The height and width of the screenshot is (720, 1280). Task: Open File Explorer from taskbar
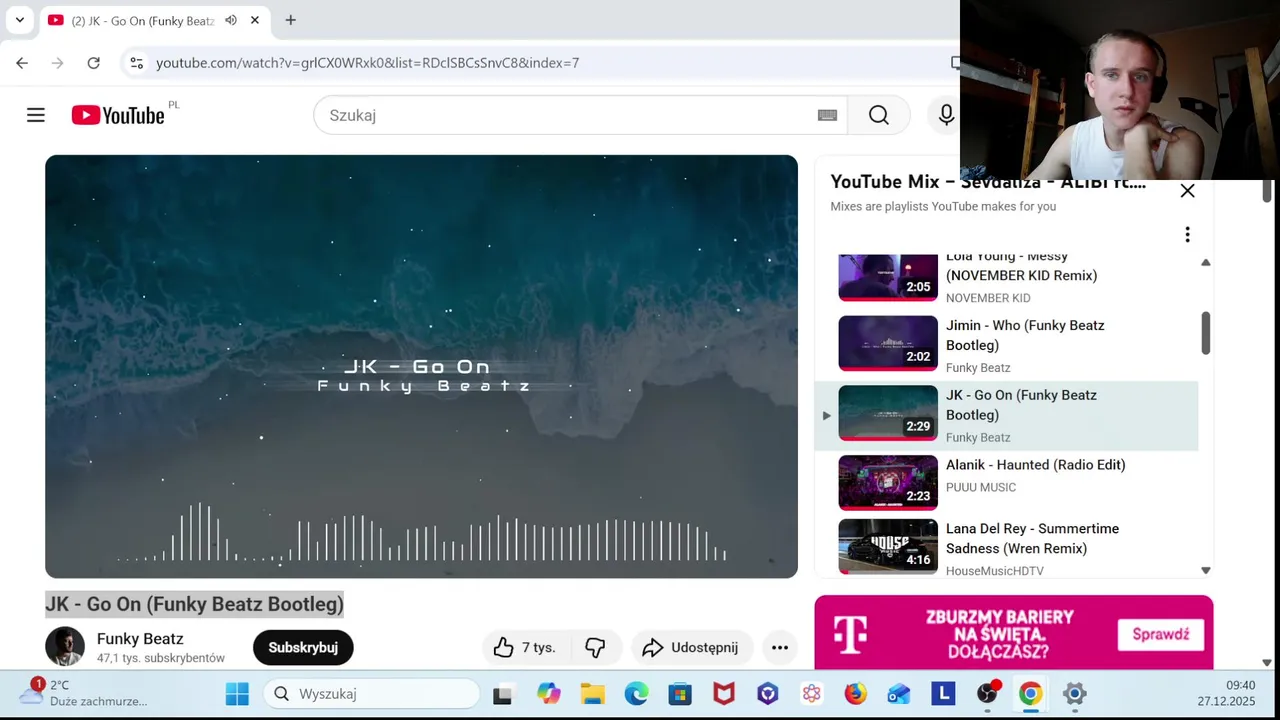592,694
